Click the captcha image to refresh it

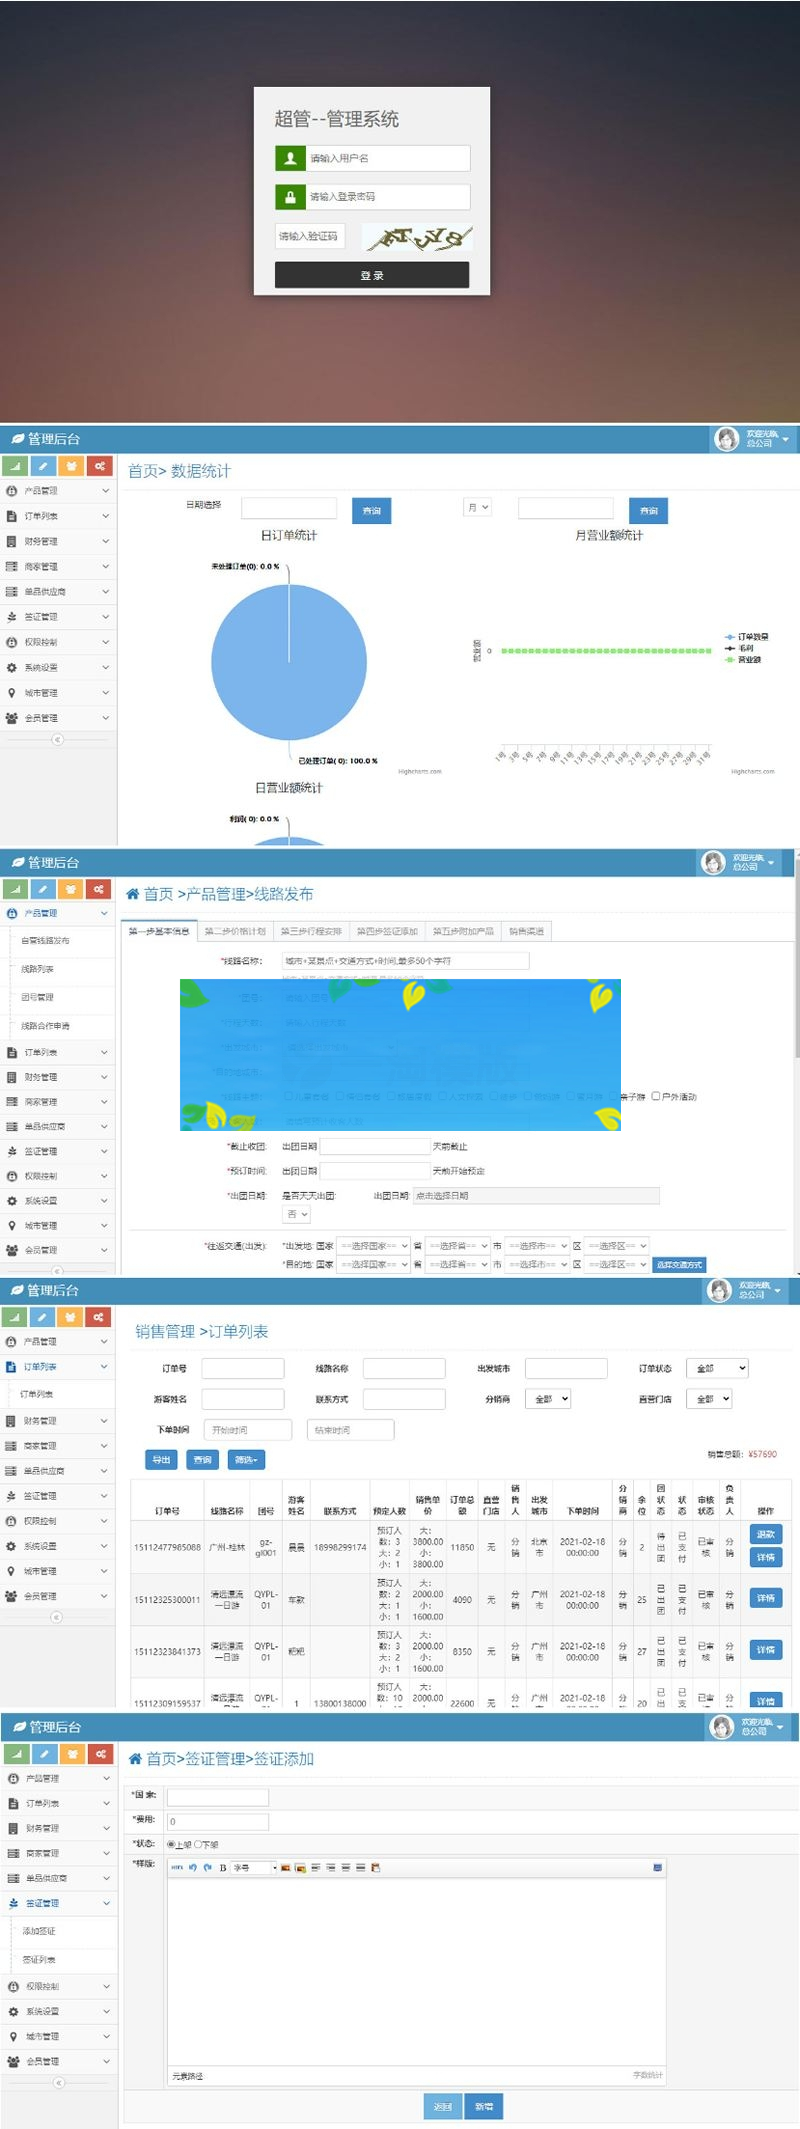(x=417, y=237)
